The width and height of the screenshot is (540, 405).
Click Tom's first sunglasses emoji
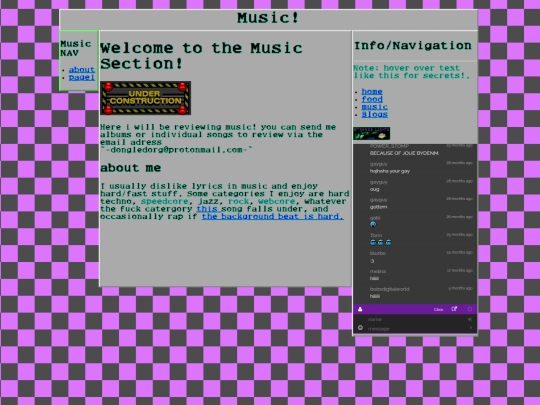point(373,242)
